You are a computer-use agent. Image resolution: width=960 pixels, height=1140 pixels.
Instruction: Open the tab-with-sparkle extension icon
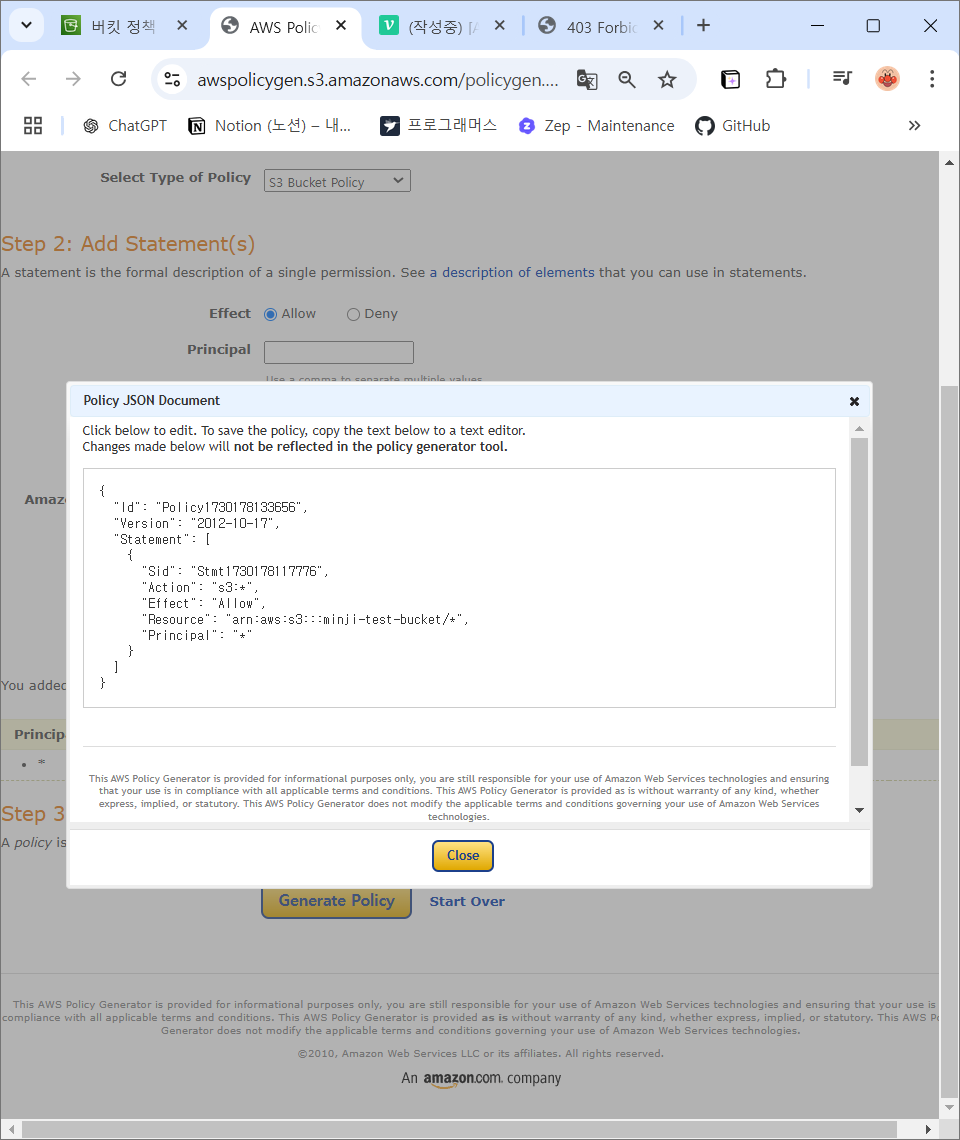730,79
